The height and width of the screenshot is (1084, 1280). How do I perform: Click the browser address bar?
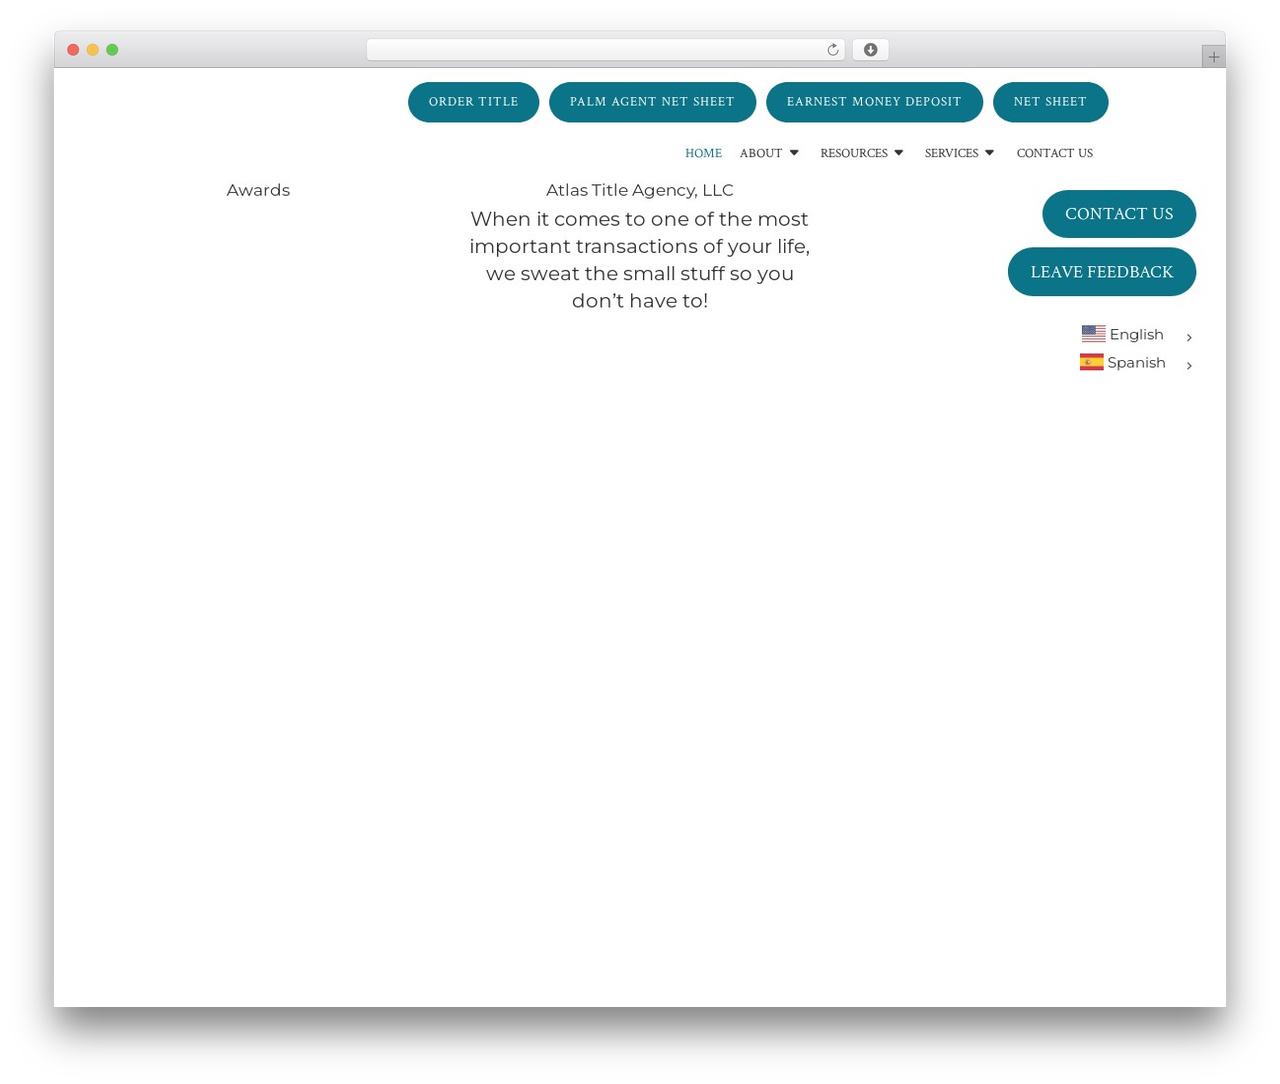click(605, 50)
